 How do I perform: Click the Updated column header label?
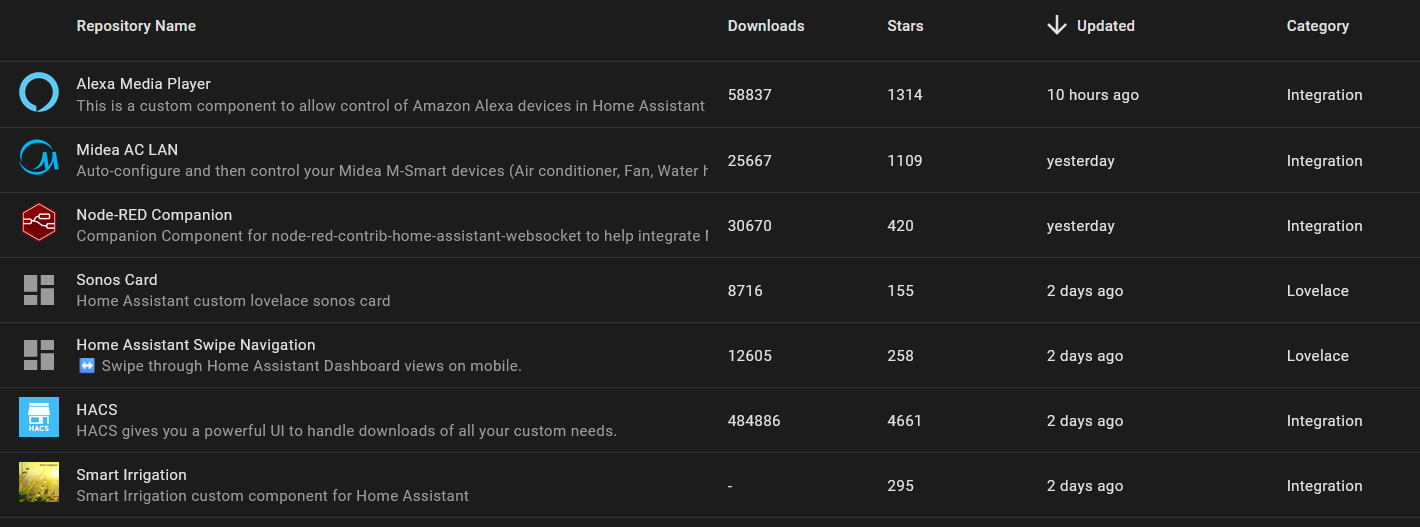coord(1105,26)
